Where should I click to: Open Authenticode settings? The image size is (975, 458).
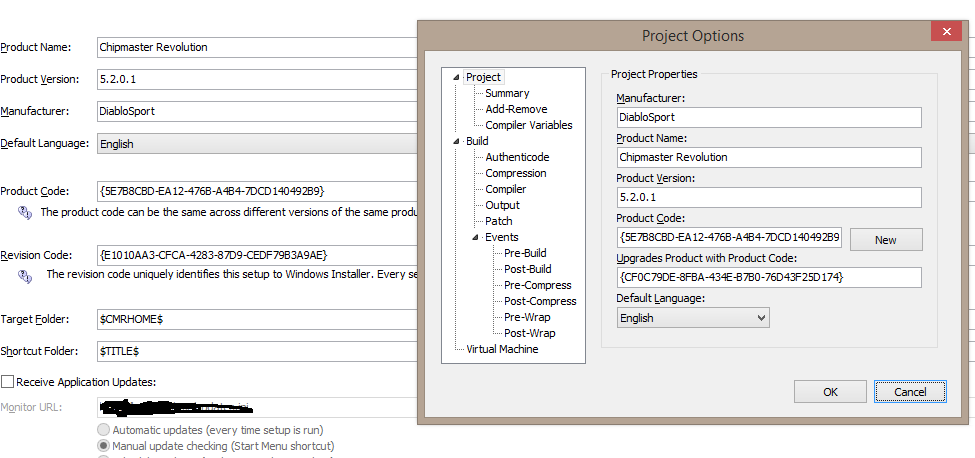point(517,157)
